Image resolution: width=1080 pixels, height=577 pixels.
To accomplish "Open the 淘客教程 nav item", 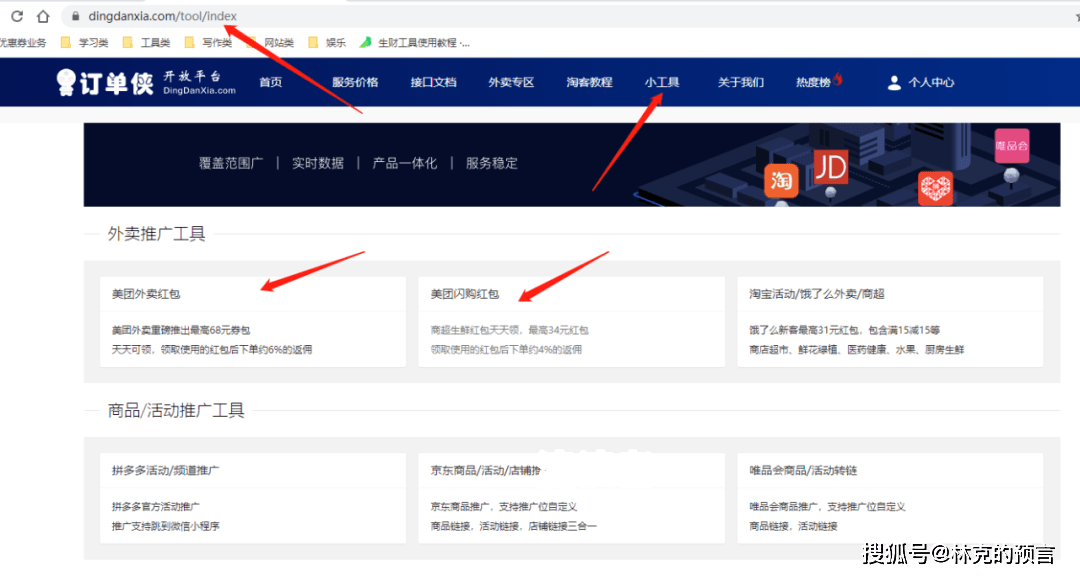I will 590,82.
